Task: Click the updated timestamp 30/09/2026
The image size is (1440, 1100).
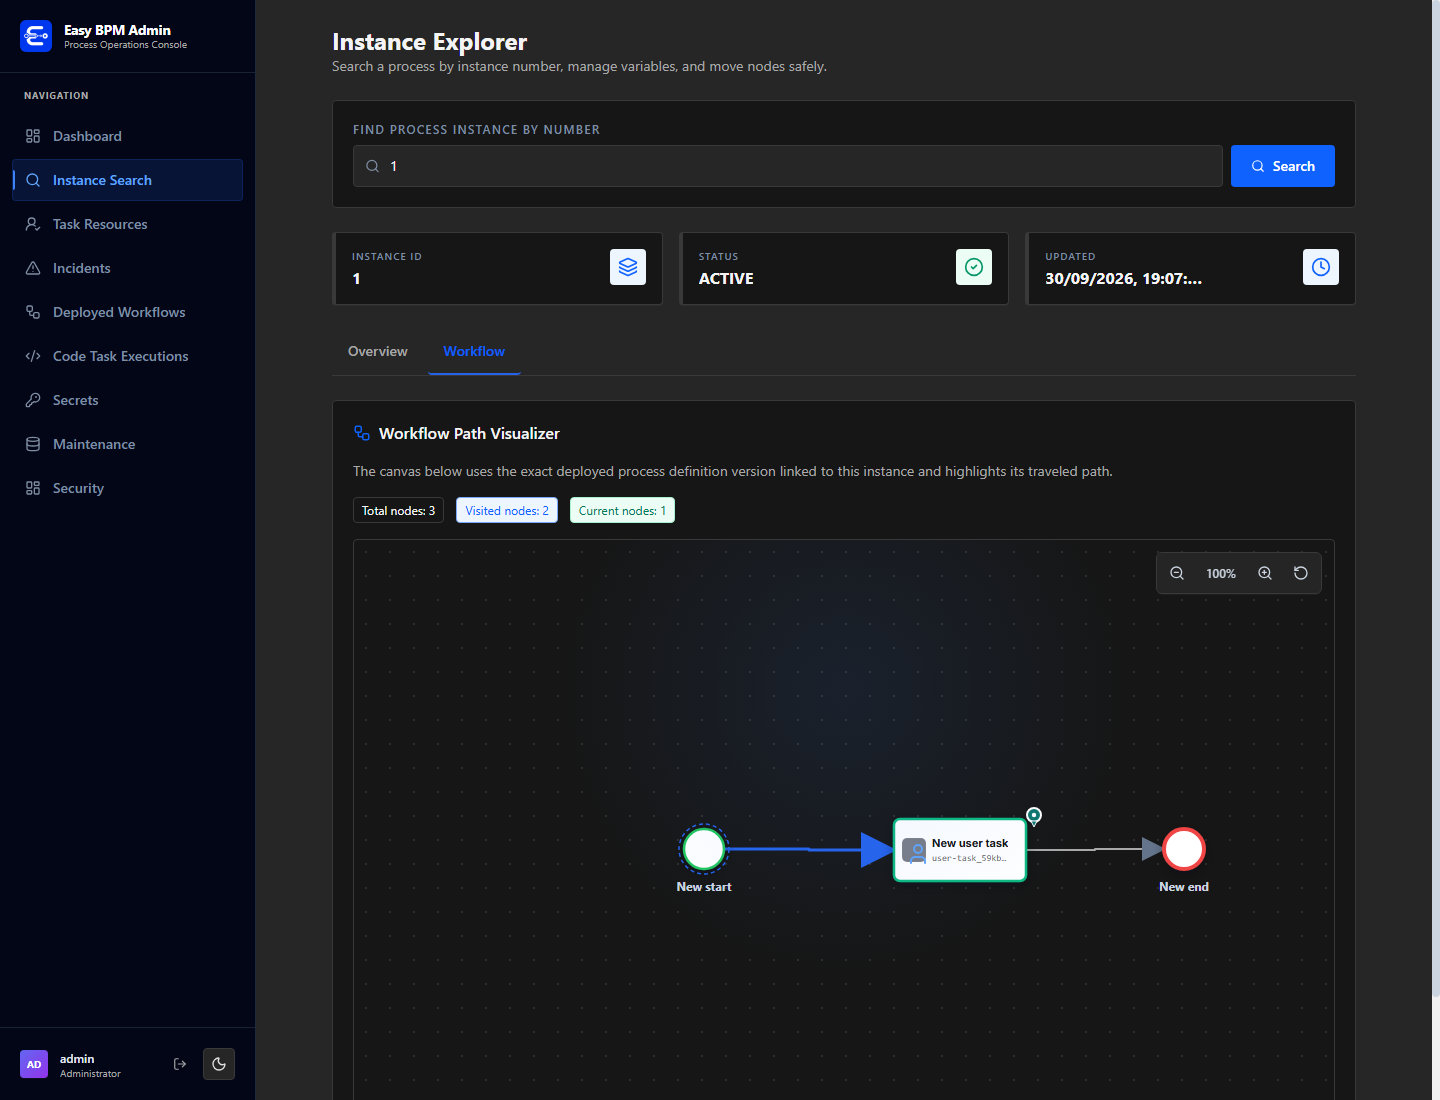Action: (x=1124, y=279)
